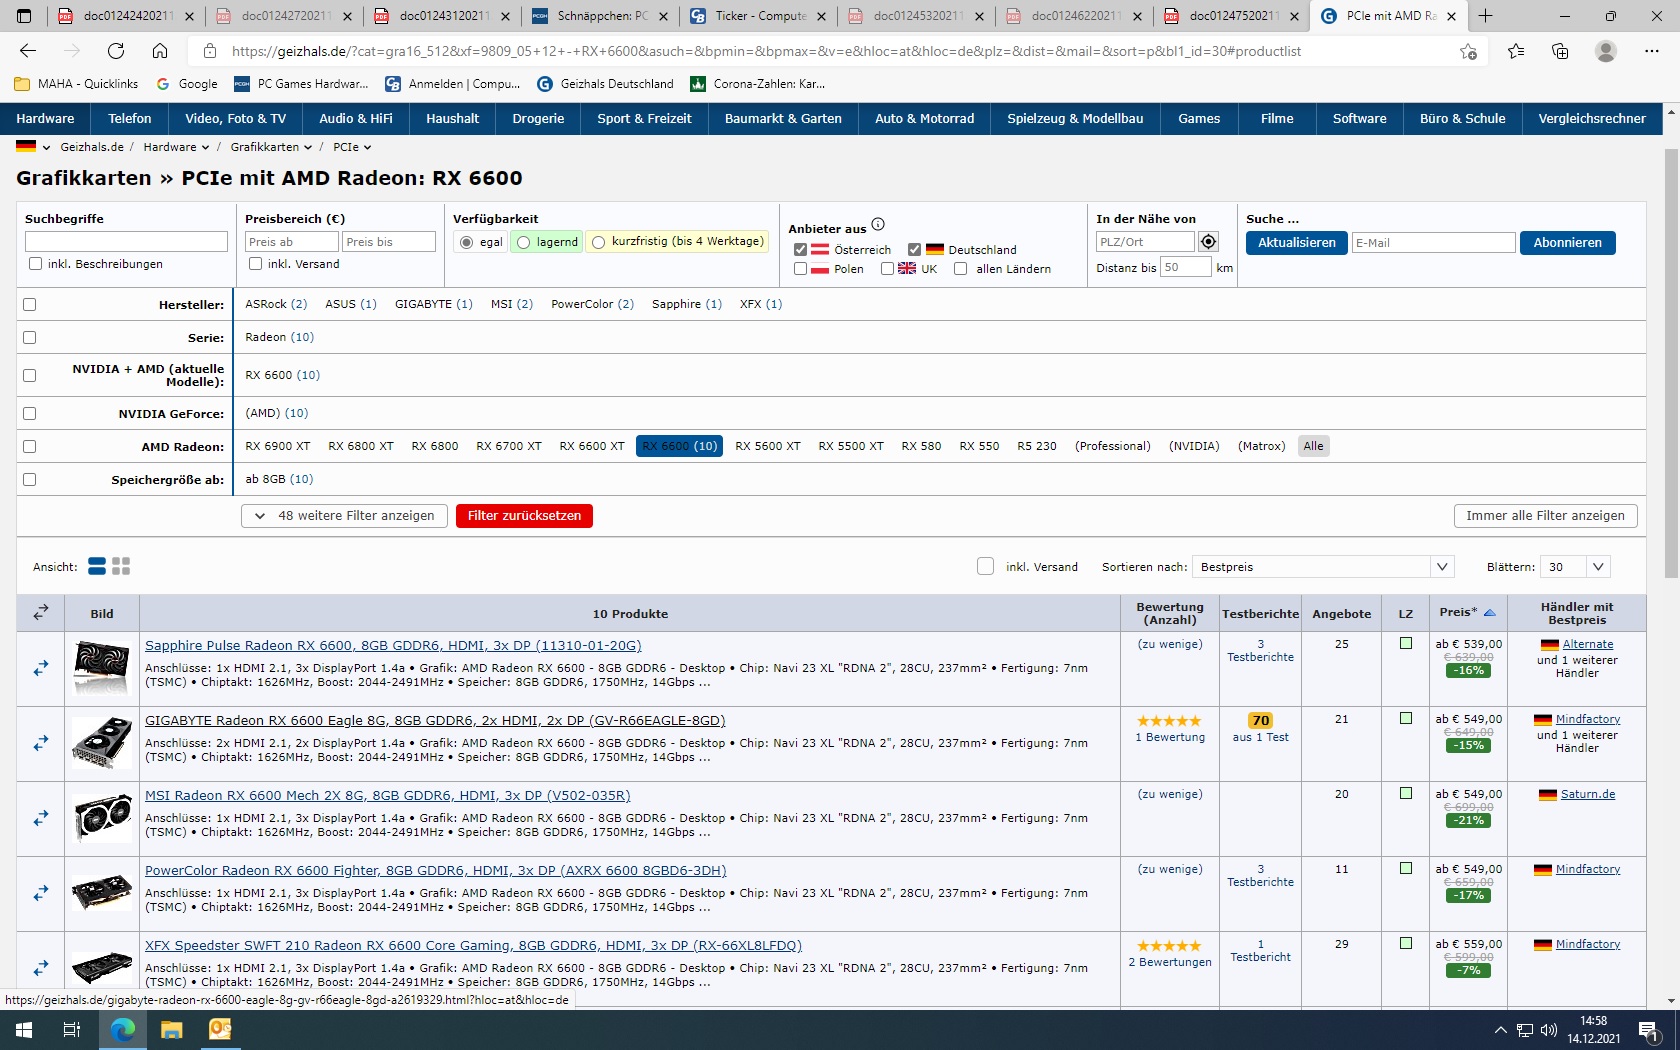Image resolution: width=1680 pixels, height=1050 pixels.
Task: Click the Abonnieren button
Action: tap(1567, 243)
